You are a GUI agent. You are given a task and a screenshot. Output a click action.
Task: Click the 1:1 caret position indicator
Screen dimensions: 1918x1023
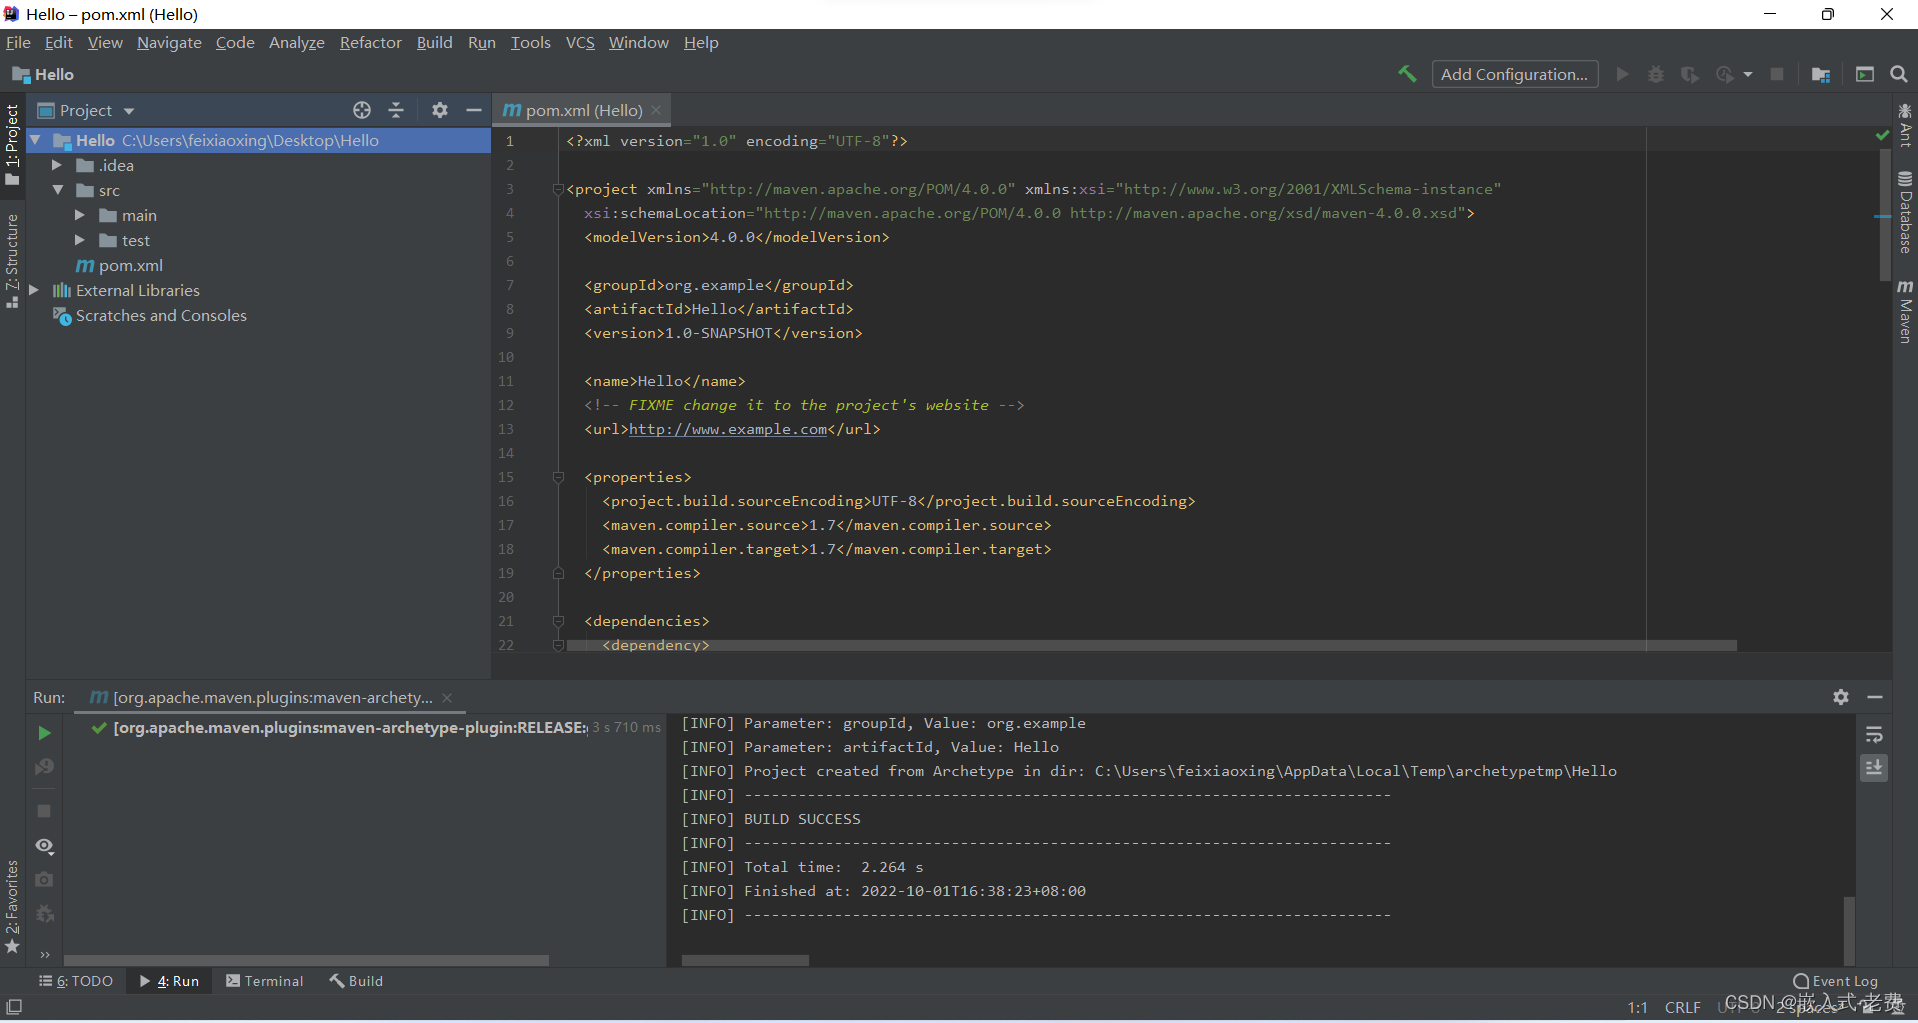(x=1637, y=1007)
